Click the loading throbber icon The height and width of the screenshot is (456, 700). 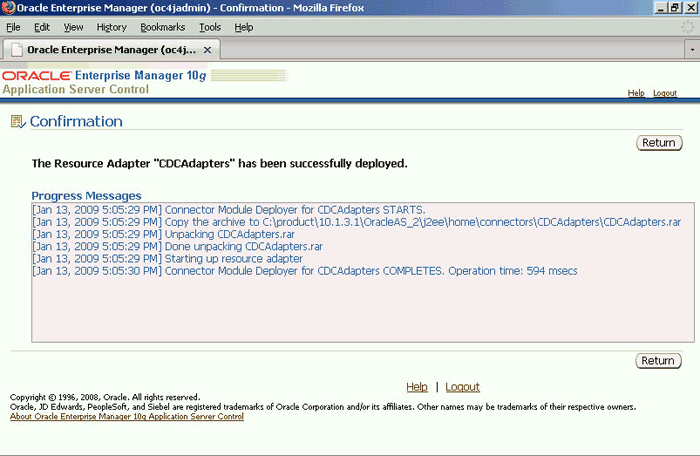(687, 27)
